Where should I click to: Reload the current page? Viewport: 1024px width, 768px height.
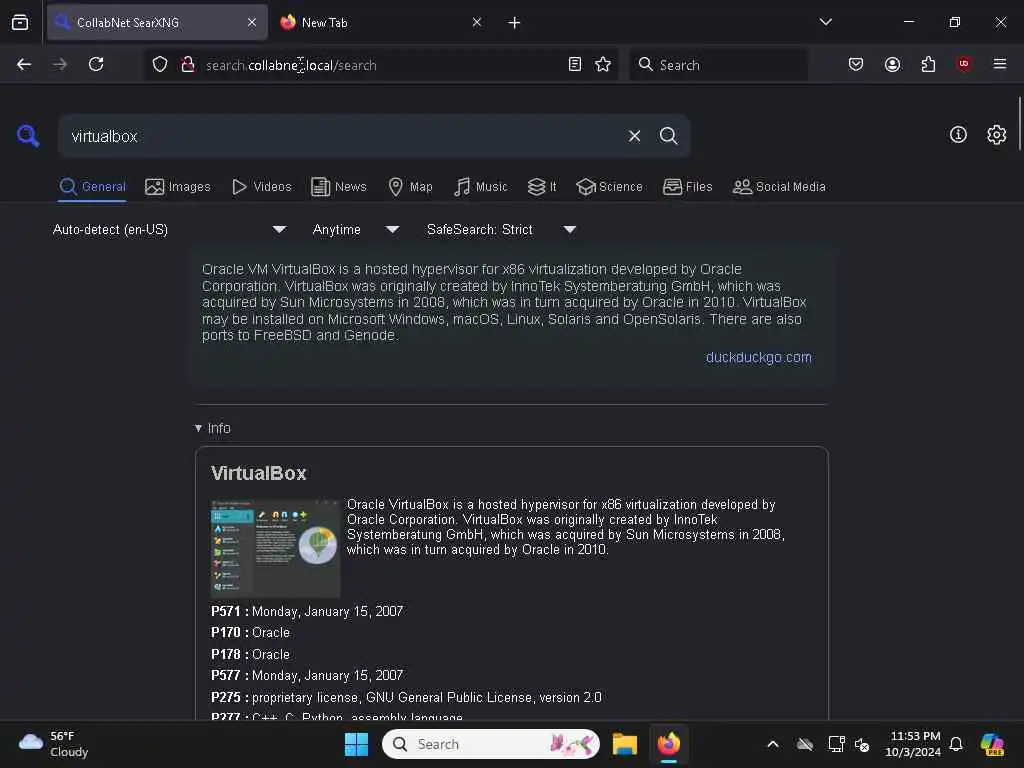pyautogui.click(x=96, y=64)
